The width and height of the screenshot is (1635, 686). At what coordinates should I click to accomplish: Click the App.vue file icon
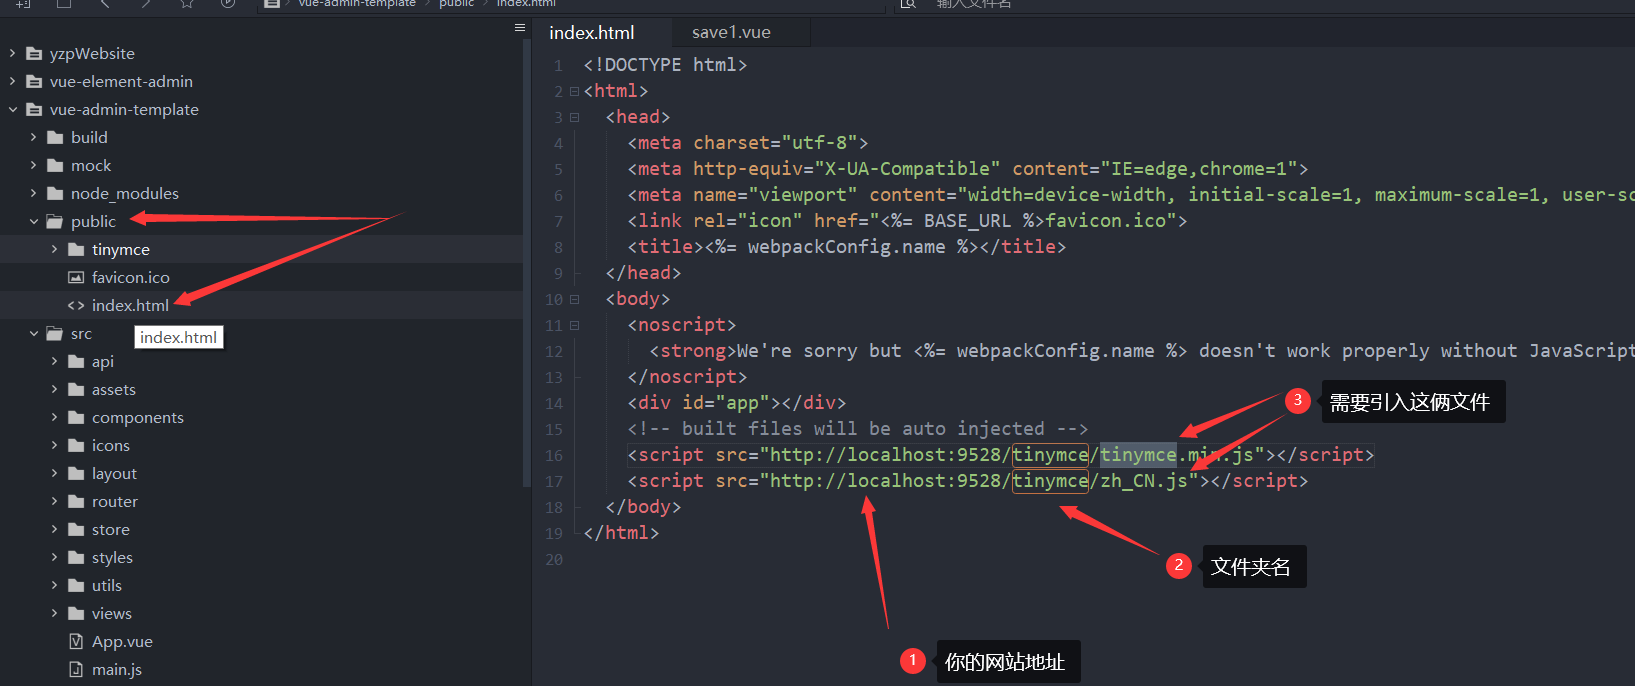point(76,641)
